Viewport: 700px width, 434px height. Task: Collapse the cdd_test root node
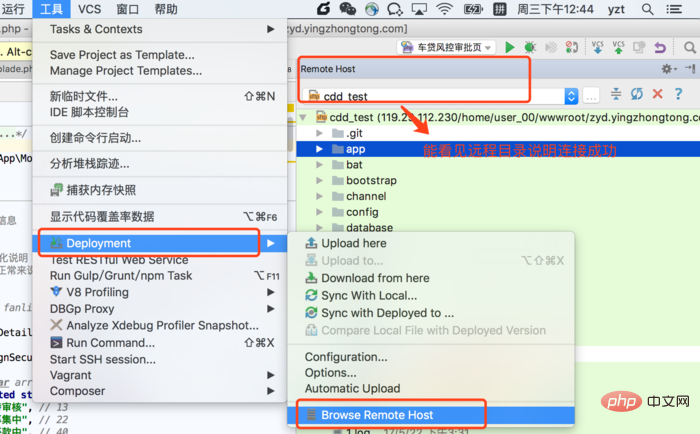(303, 117)
